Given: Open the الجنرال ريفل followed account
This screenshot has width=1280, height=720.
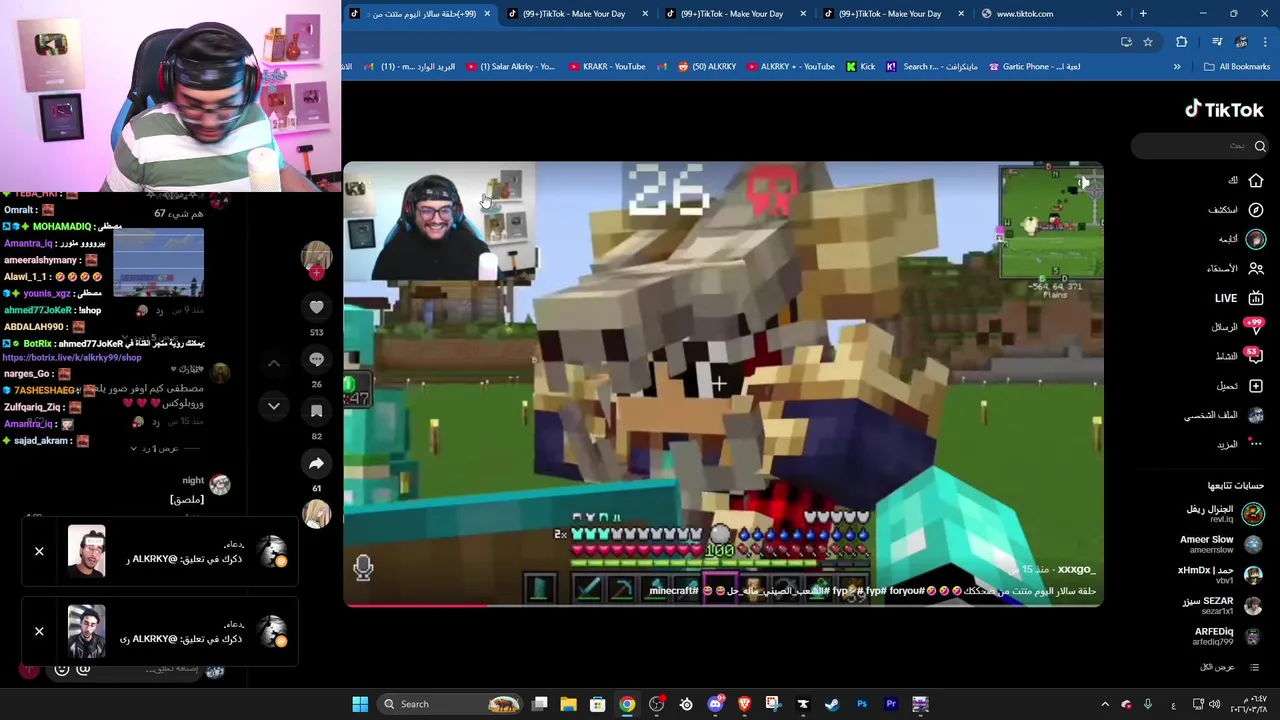Looking at the screenshot, I should [x=1224, y=514].
